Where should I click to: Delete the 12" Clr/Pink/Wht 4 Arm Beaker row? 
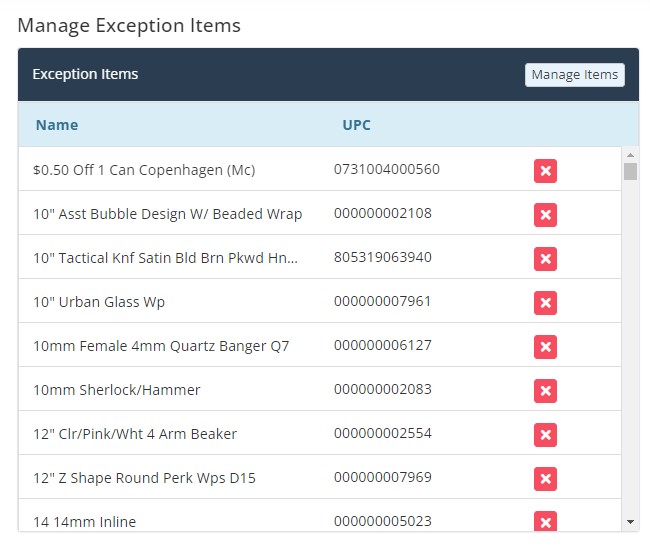545,435
